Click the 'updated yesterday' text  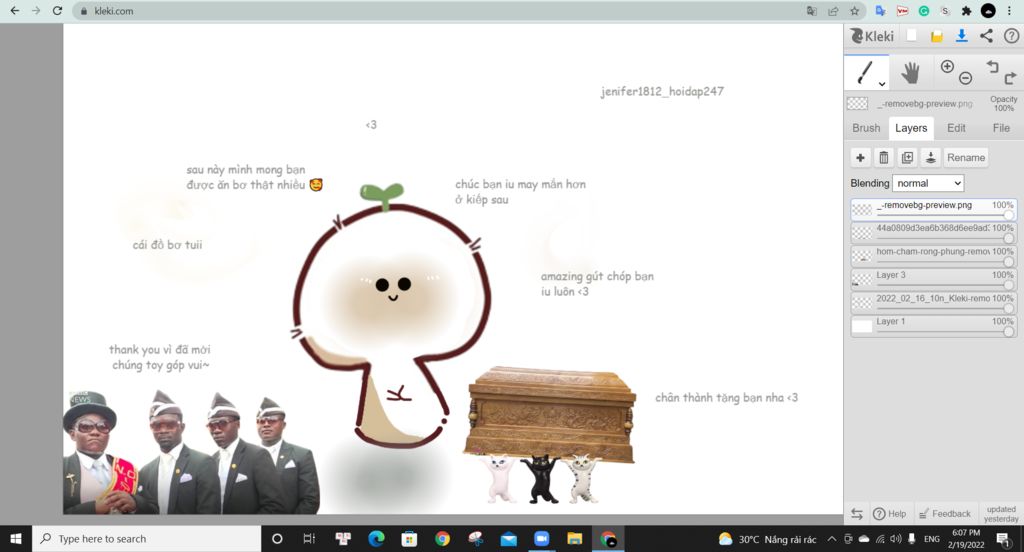tap(1001, 514)
